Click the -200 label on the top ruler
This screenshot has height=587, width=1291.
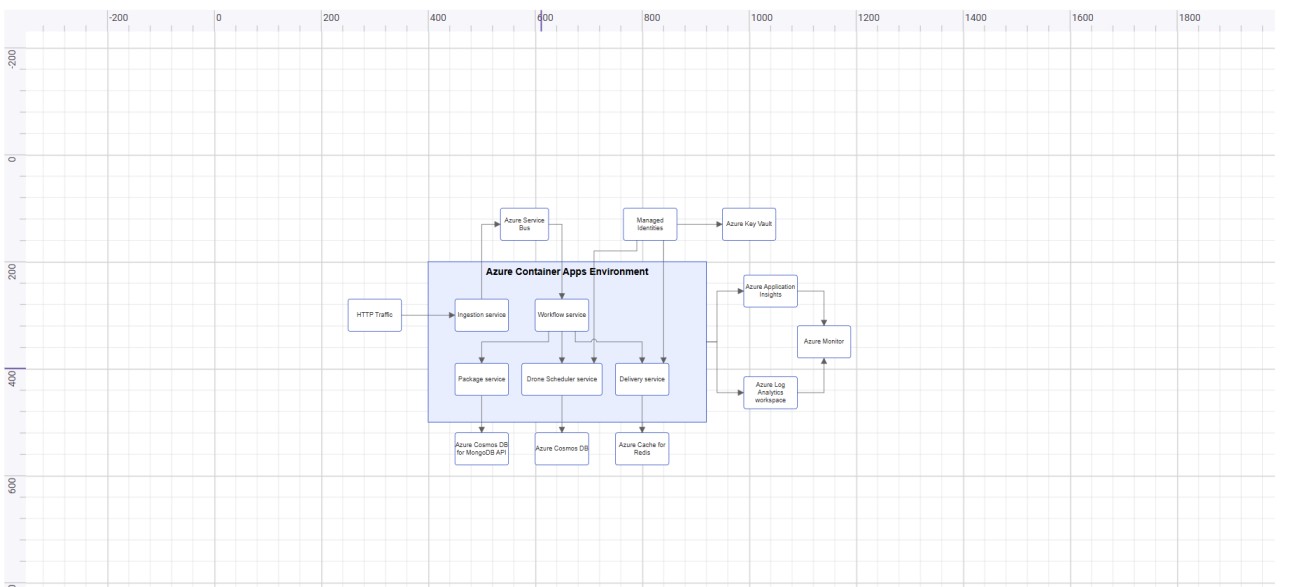(x=119, y=17)
